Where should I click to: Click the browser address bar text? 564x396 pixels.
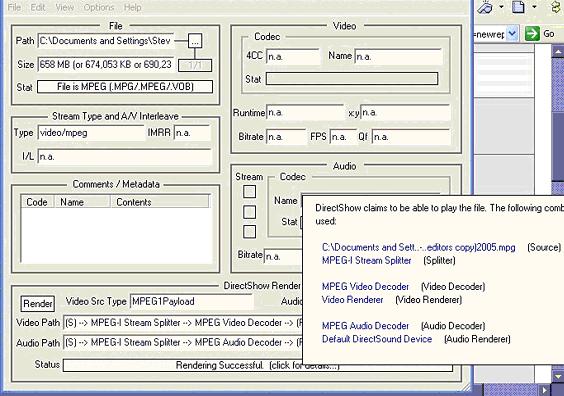point(490,34)
